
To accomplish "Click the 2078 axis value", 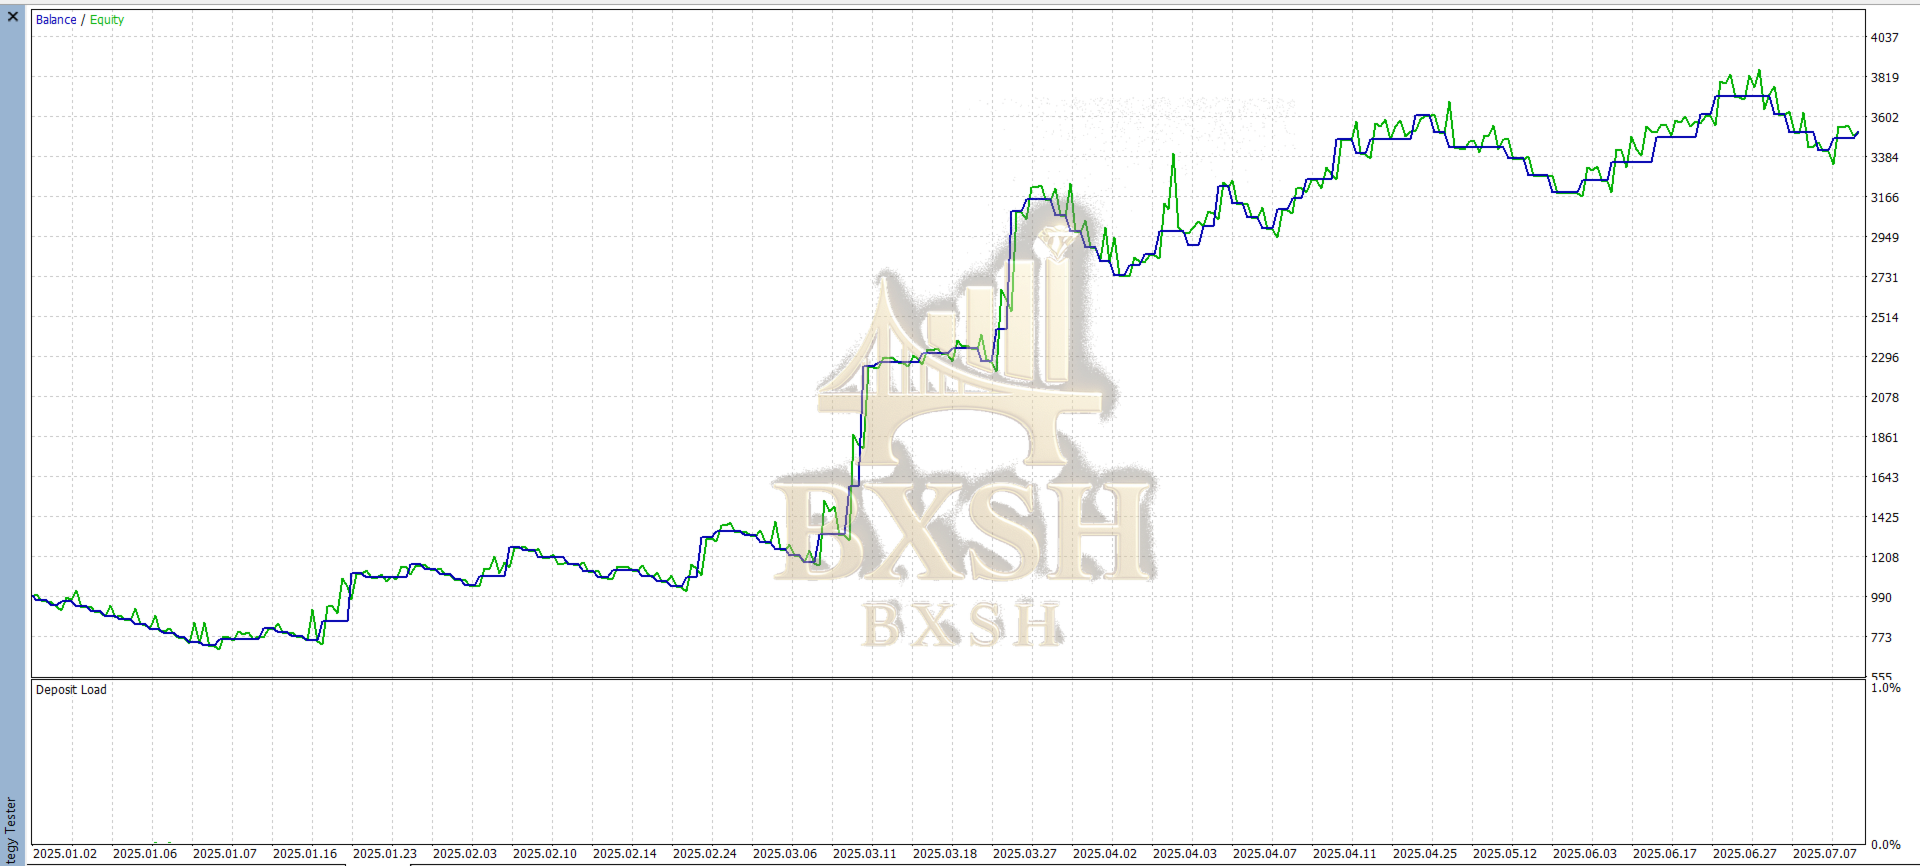I will click(x=1885, y=398).
